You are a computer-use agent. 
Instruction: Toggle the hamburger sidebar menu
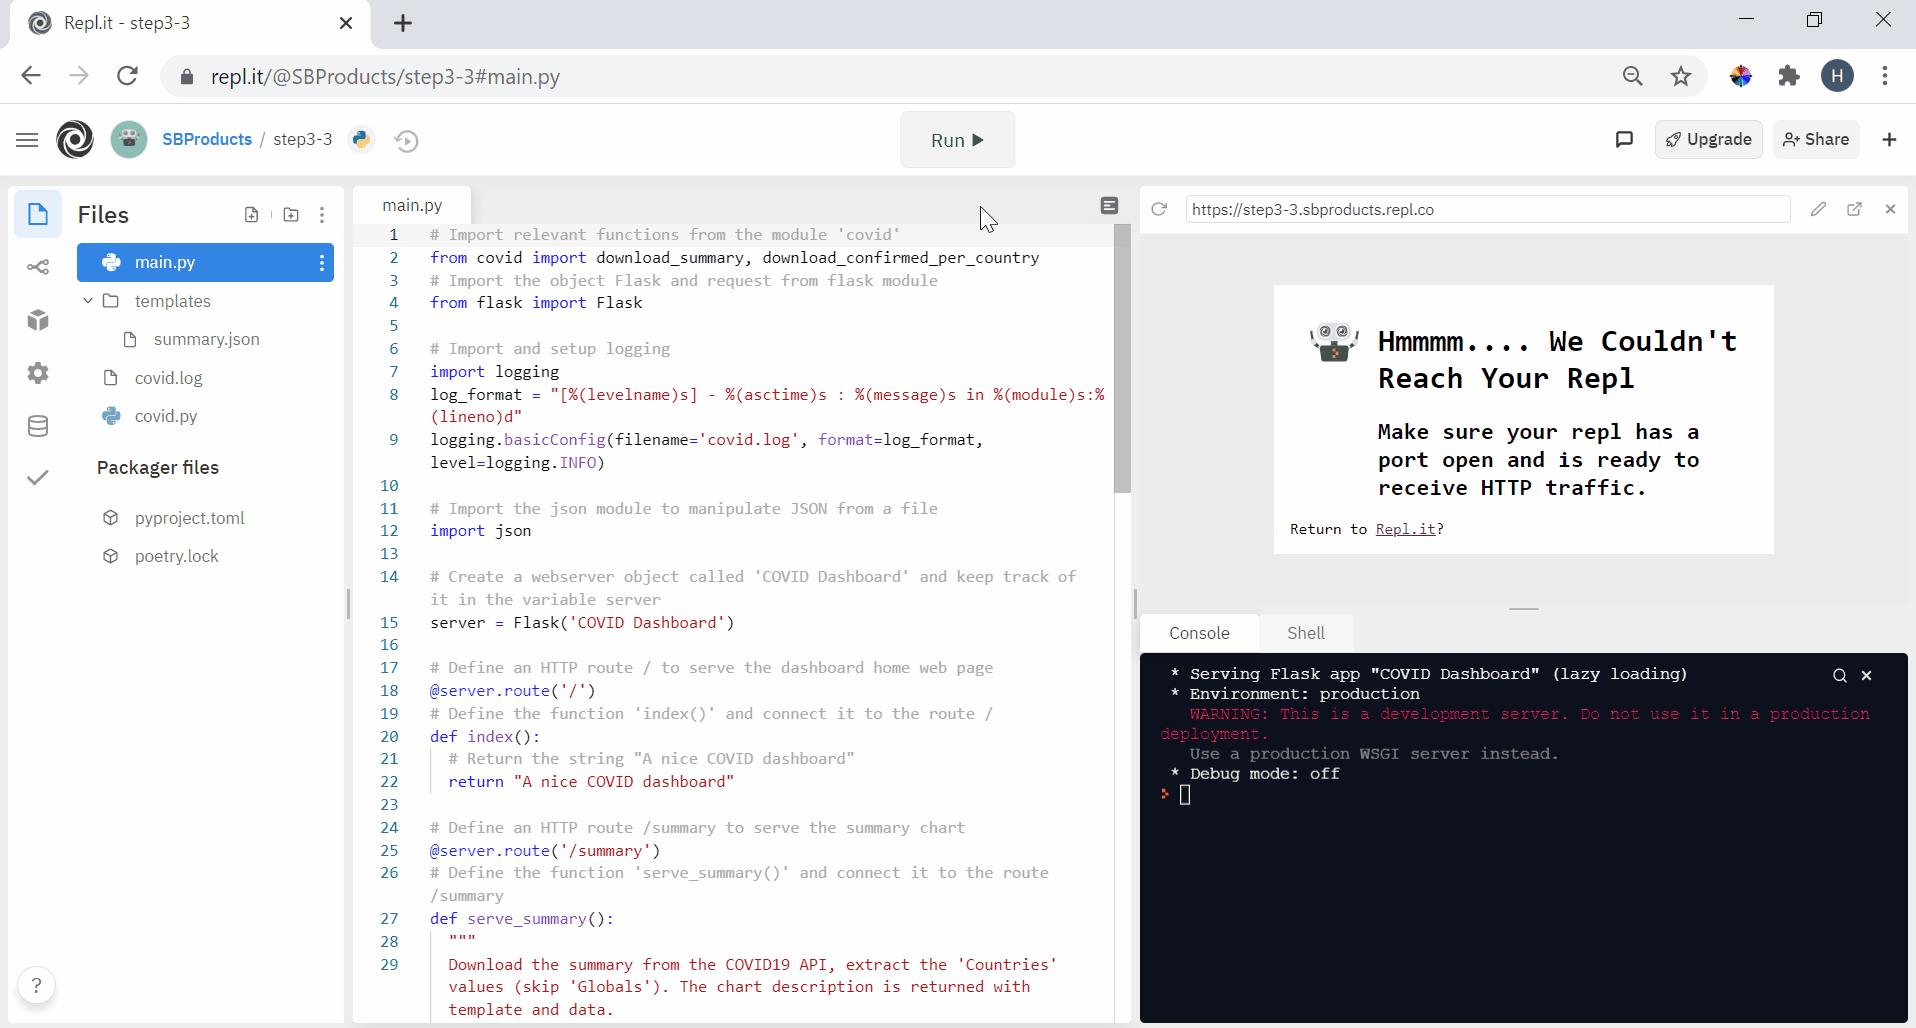coord(27,140)
